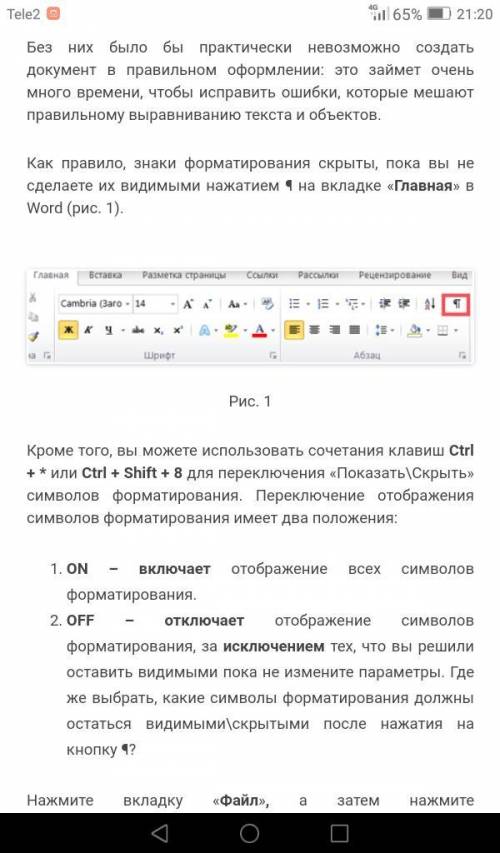
Task: Click the pilcrow show formatting marks button
Action: (x=456, y=304)
